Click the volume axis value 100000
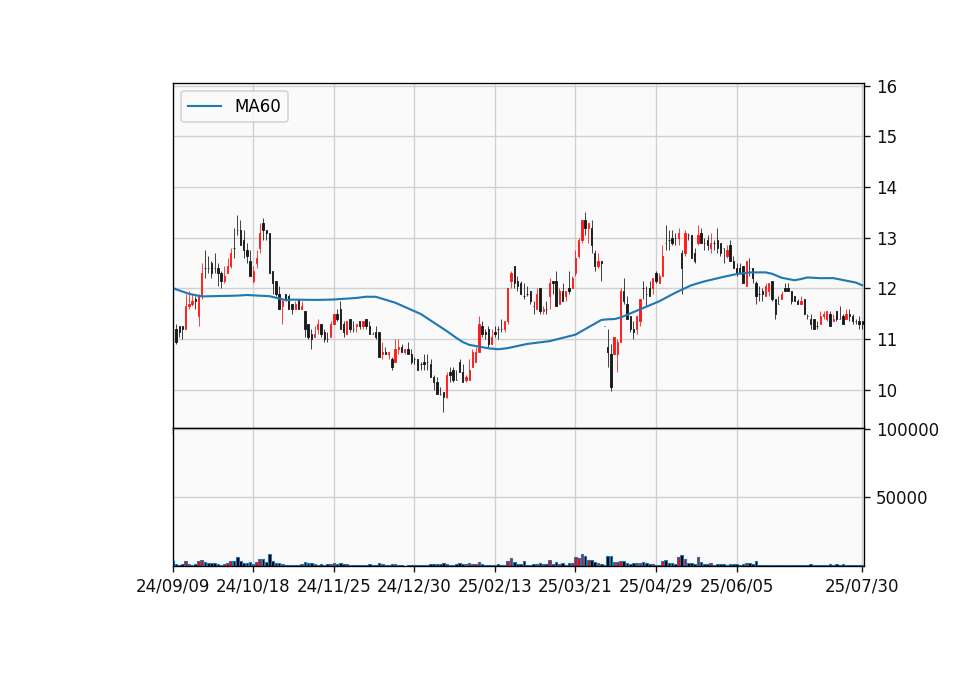Screen dimensions: 960x690 [908, 430]
